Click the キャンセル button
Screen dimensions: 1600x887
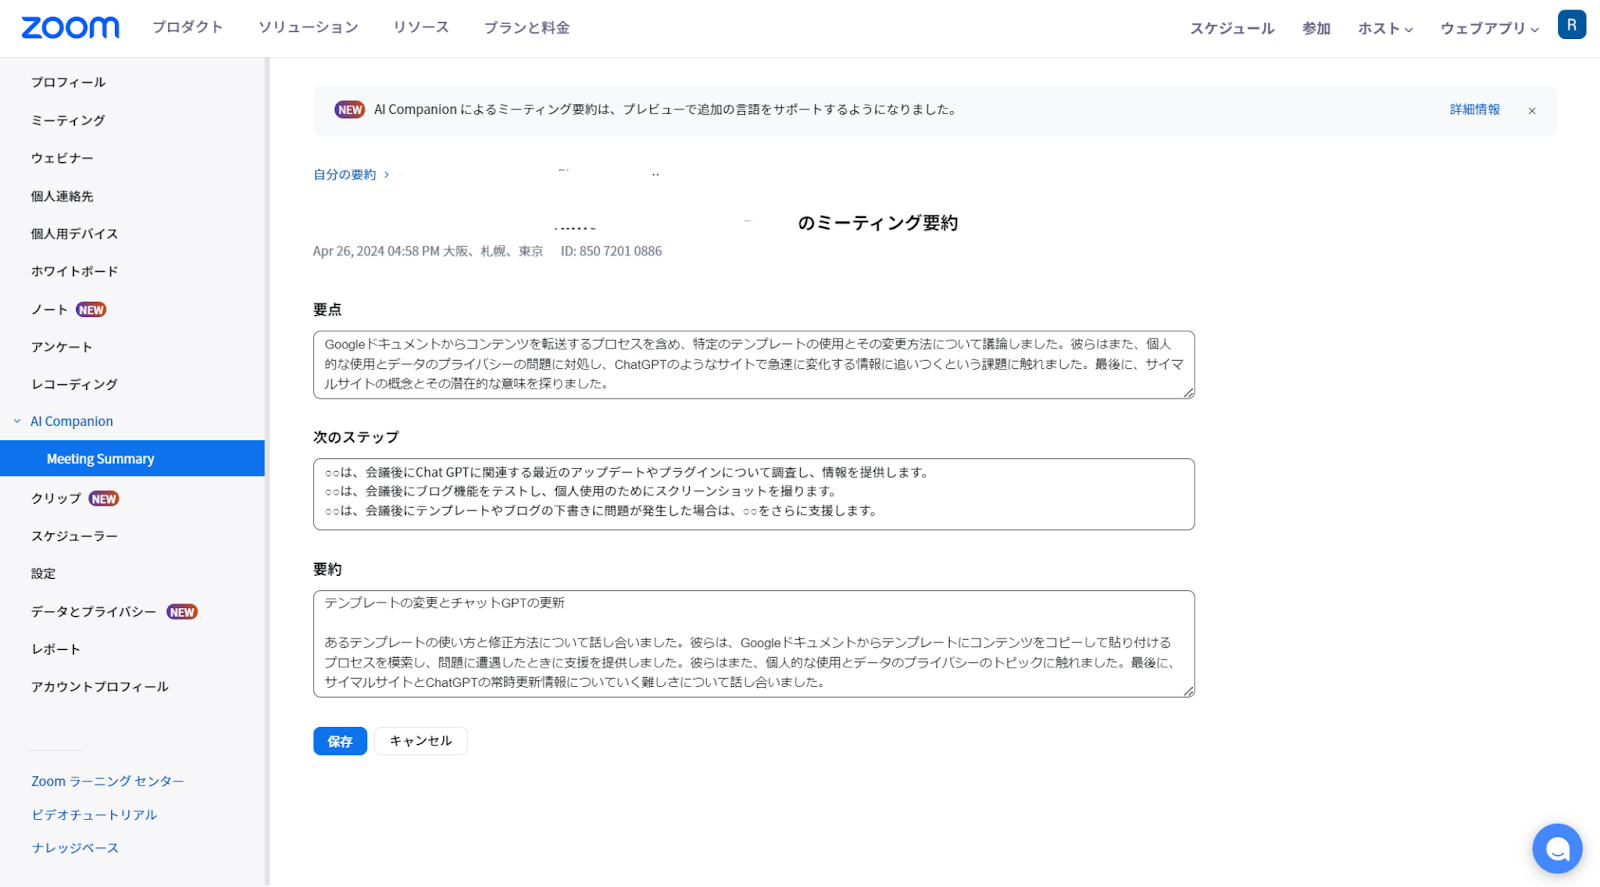tap(420, 741)
